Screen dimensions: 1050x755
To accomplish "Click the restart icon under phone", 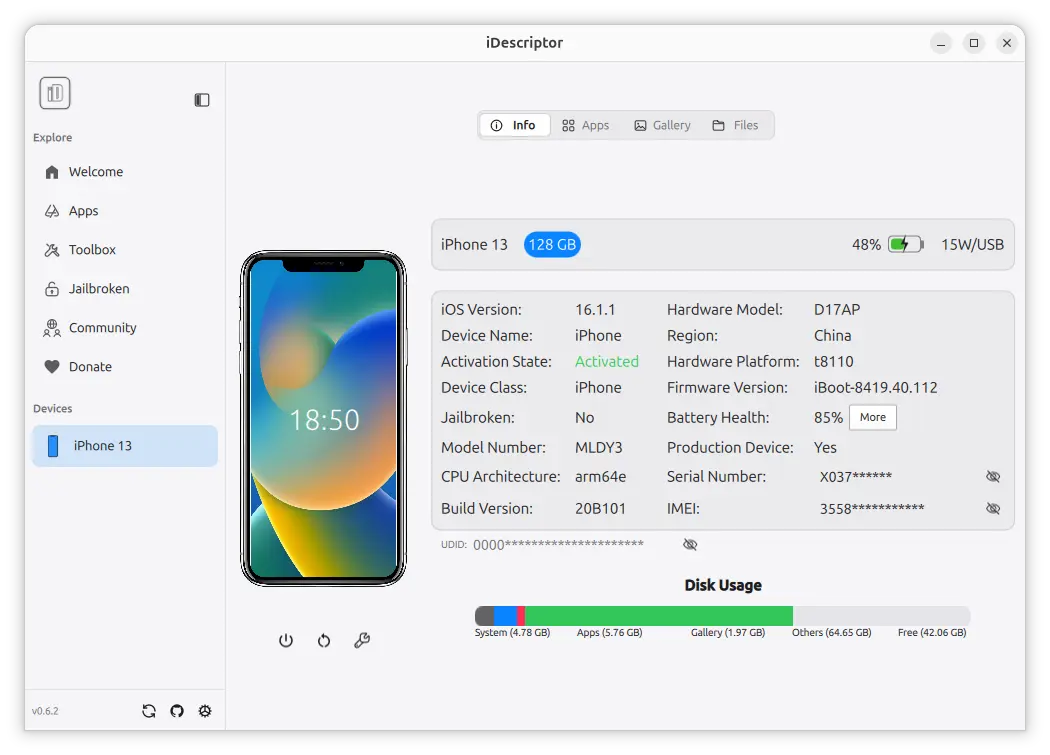I will point(324,640).
